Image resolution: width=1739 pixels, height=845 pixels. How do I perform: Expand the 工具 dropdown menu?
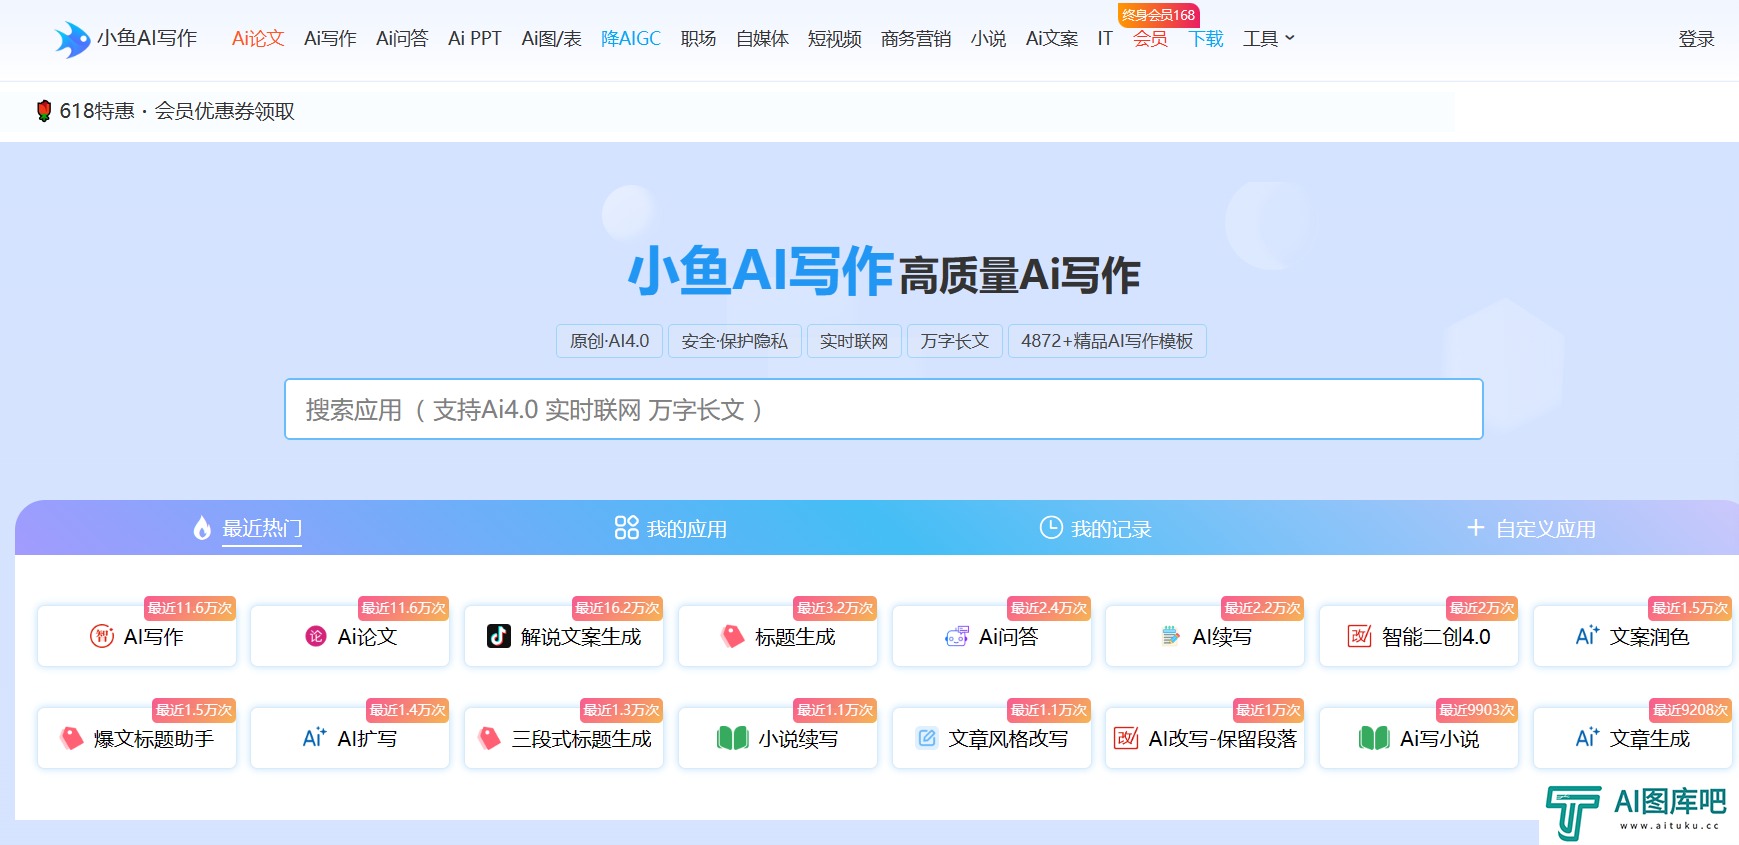(x=1268, y=39)
